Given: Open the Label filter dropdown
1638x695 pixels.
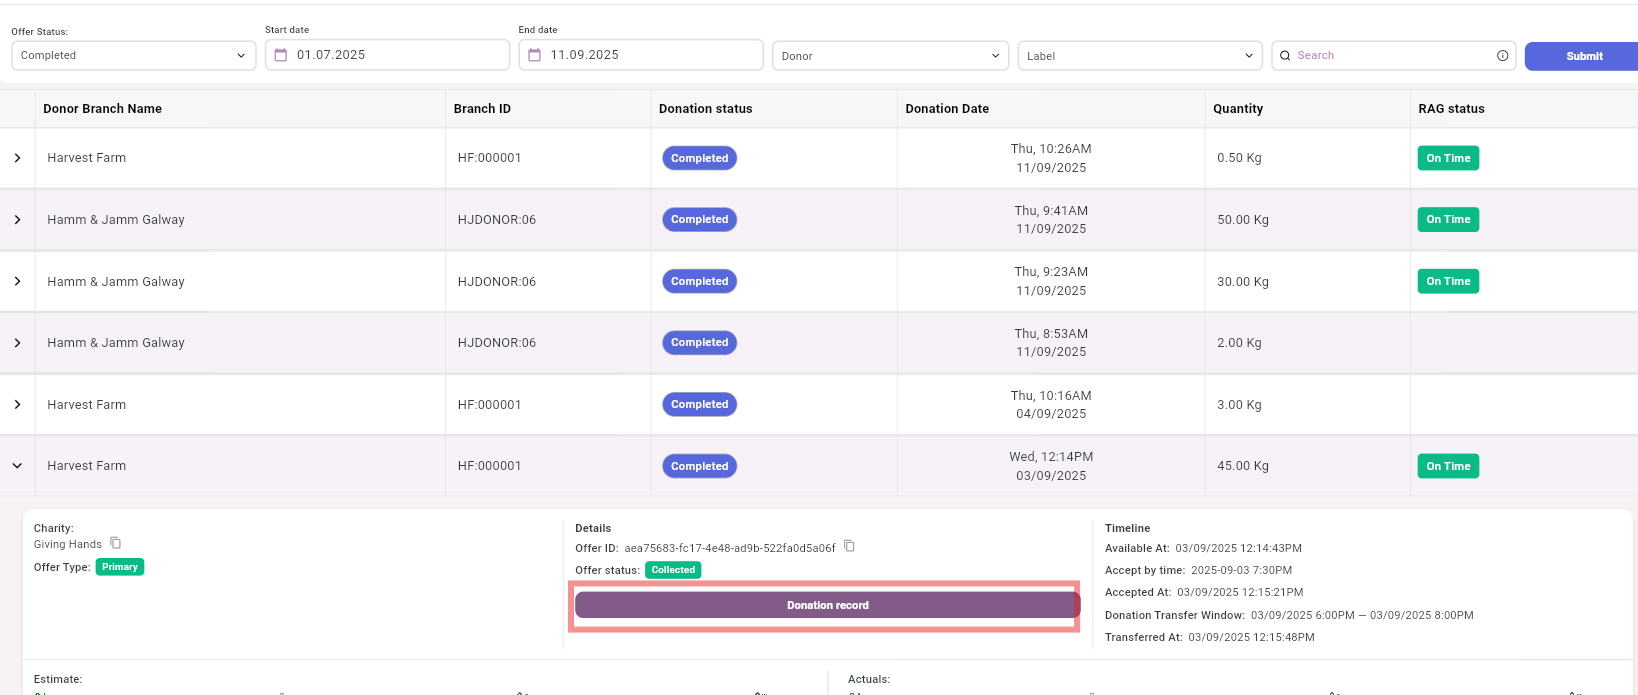Looking at the screenshot, I should click(1139, 56).
